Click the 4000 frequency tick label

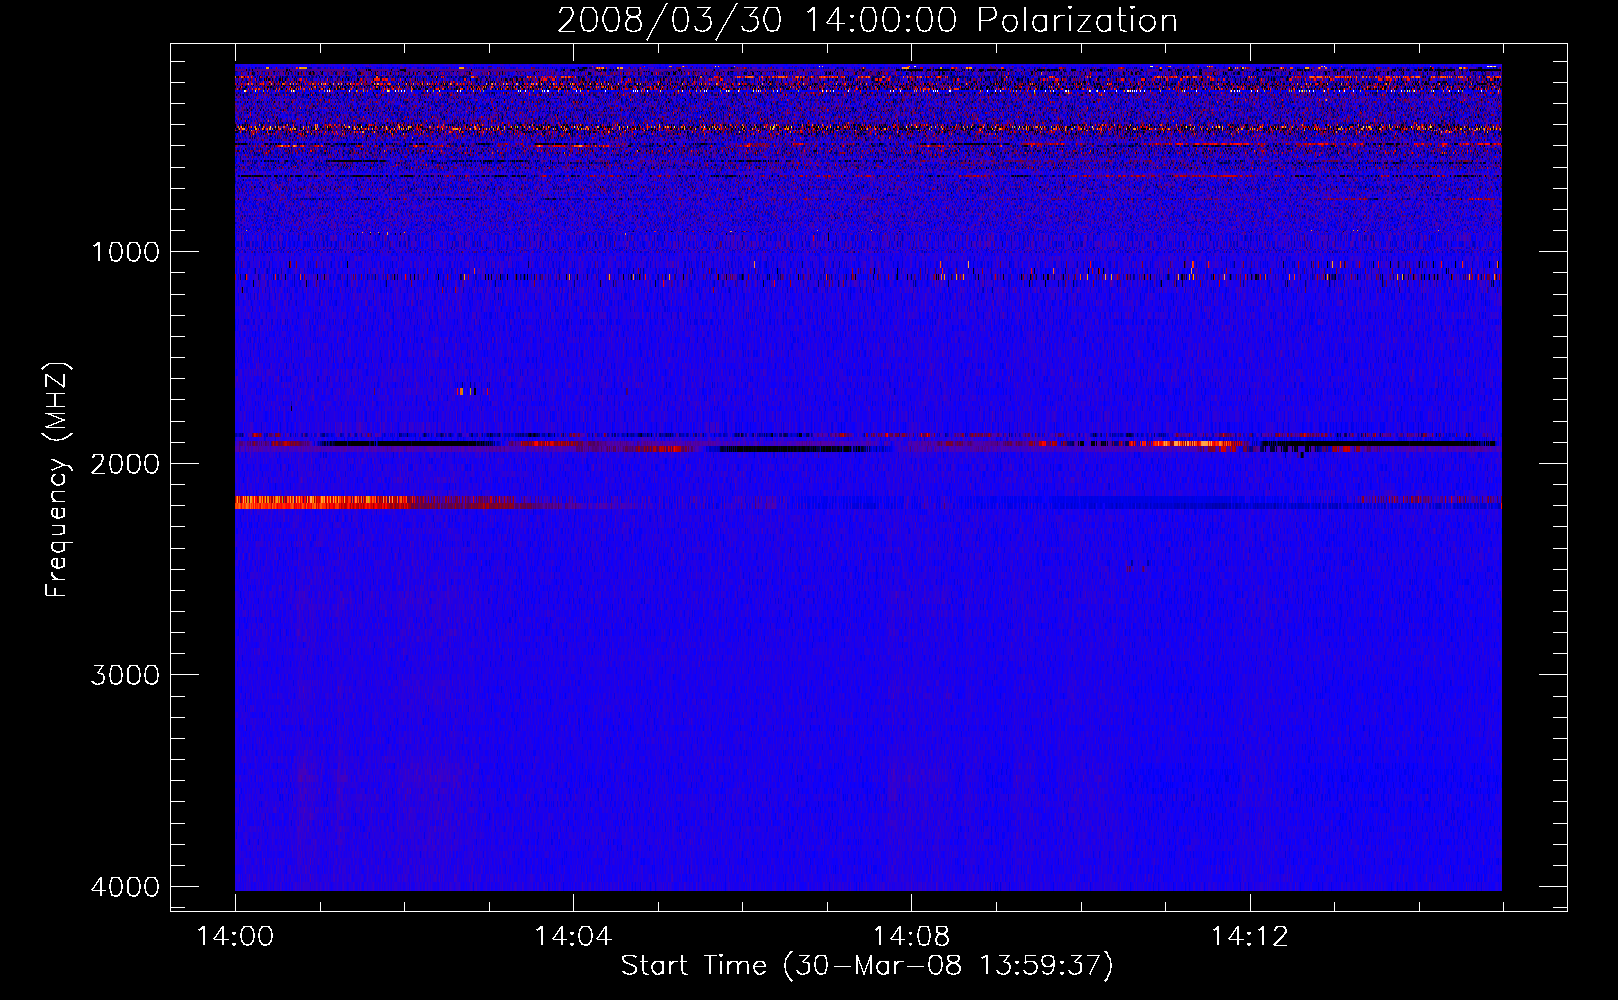click(125, 887)
